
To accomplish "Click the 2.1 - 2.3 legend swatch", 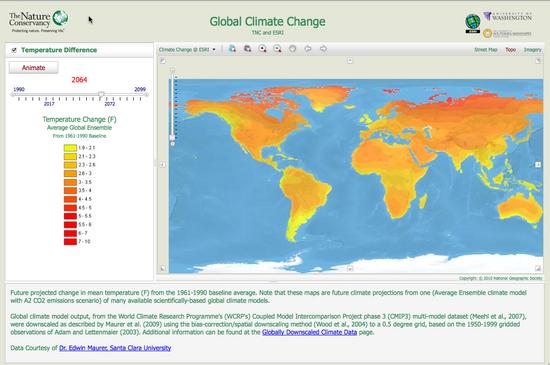I will (70, 156).
